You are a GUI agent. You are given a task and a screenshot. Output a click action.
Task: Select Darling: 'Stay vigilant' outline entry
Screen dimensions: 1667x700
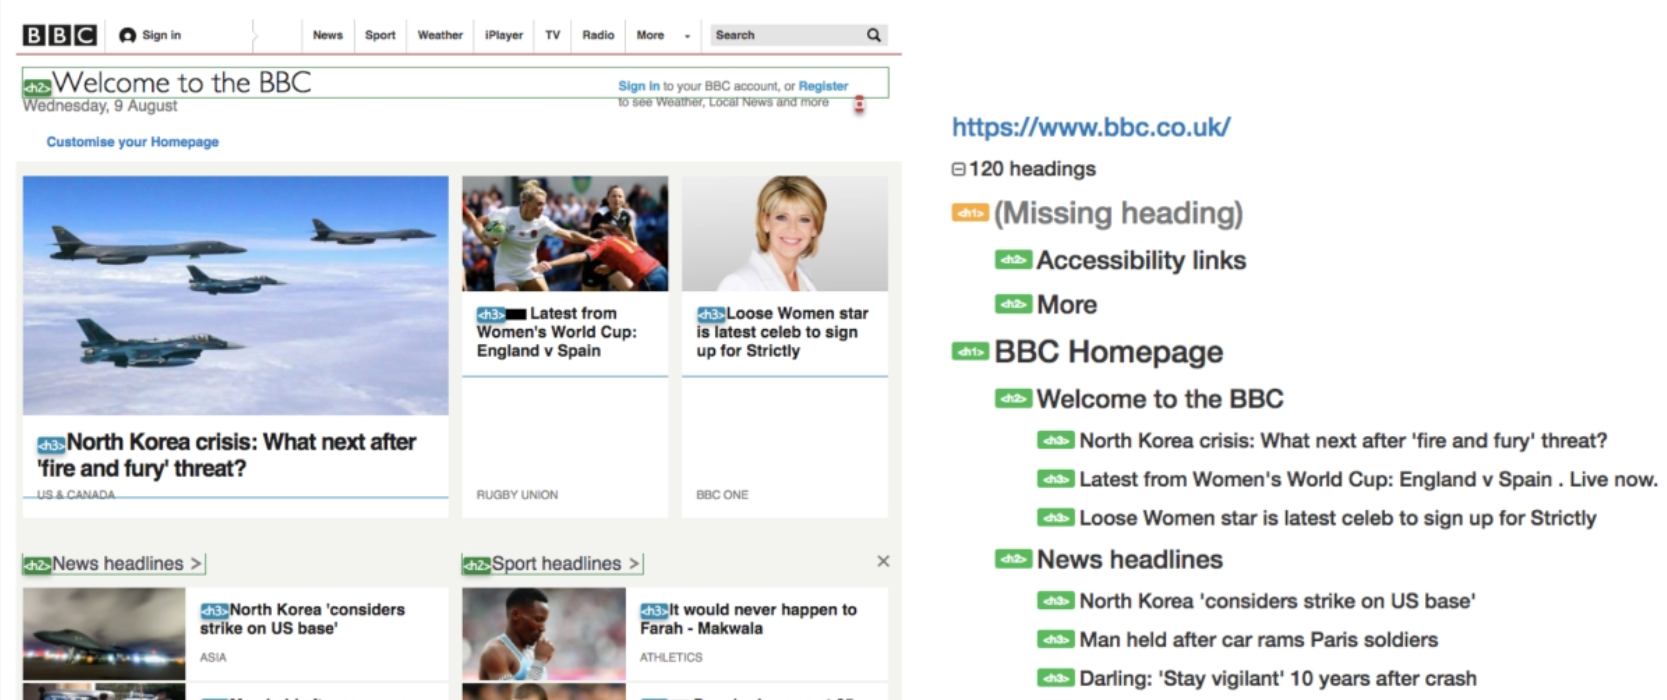click(1278, 679)
